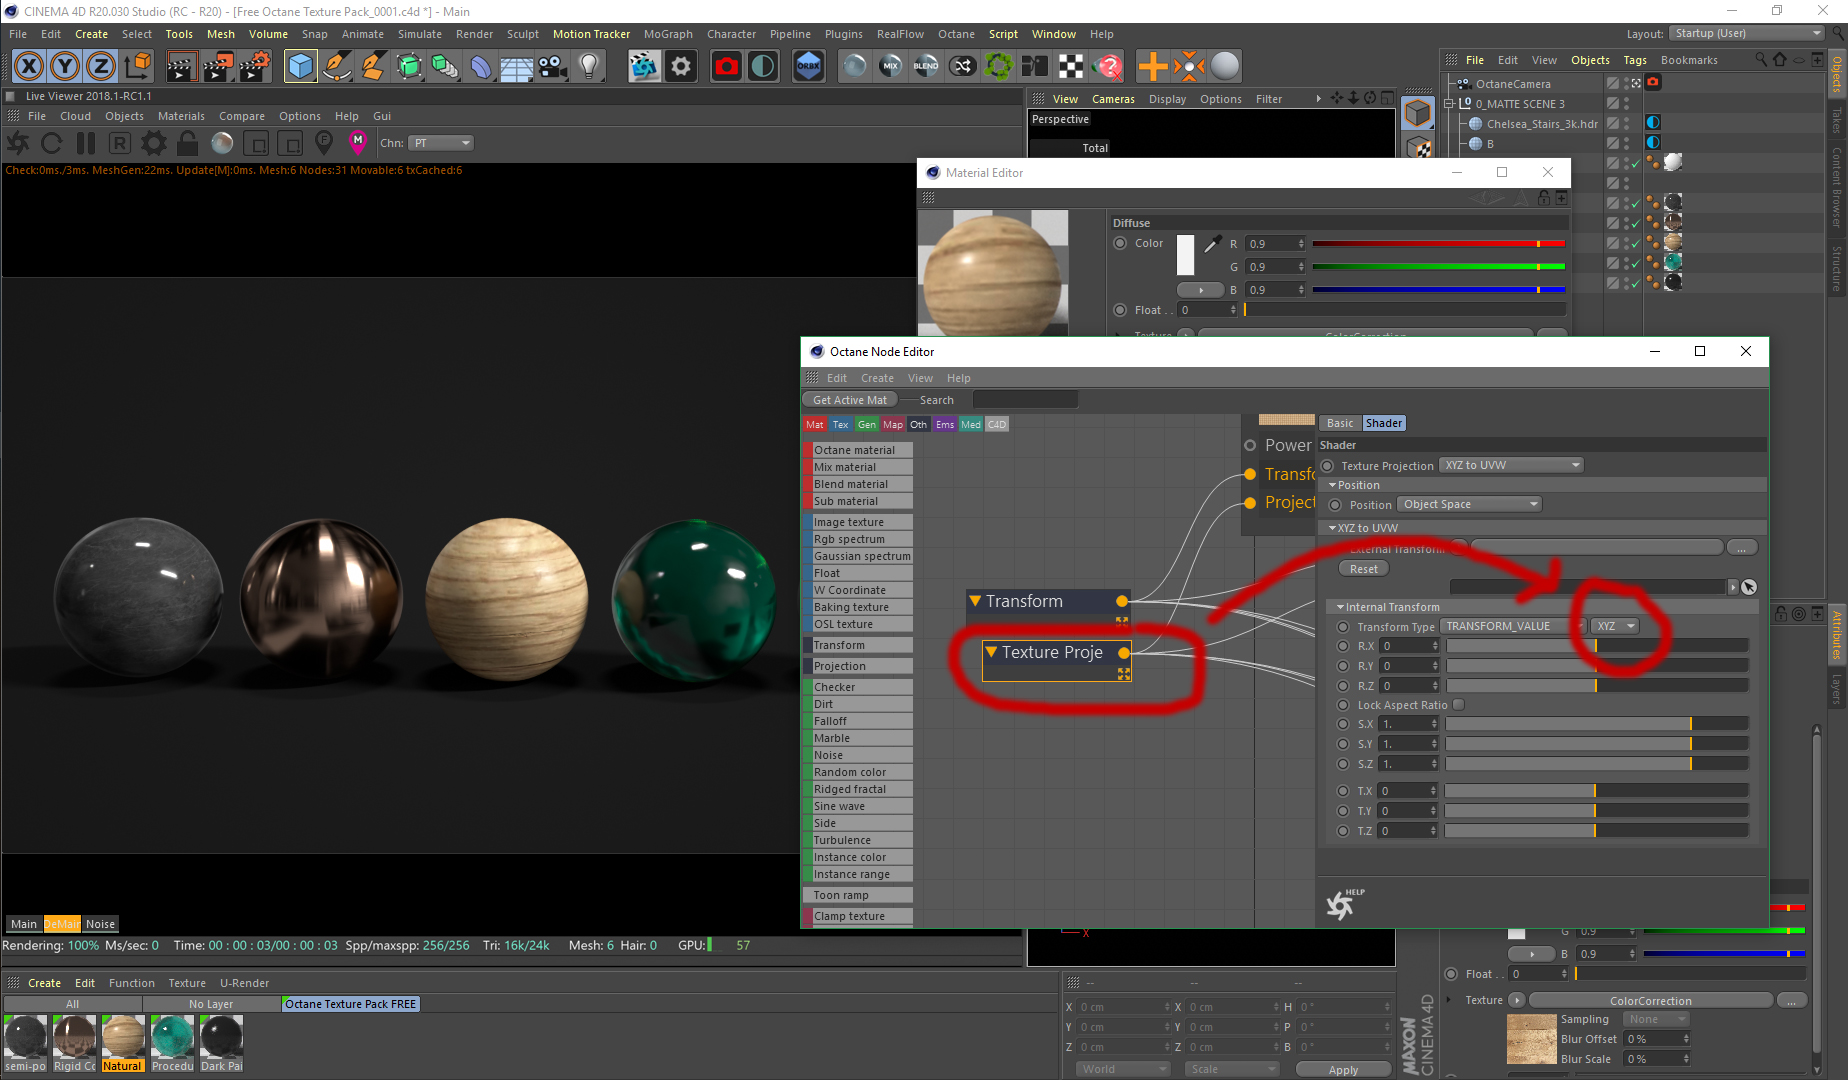Create an Octane Mix material via MIX icon
The height and width of the screenshot is (1080, 1848).
[x=890, y=66]
